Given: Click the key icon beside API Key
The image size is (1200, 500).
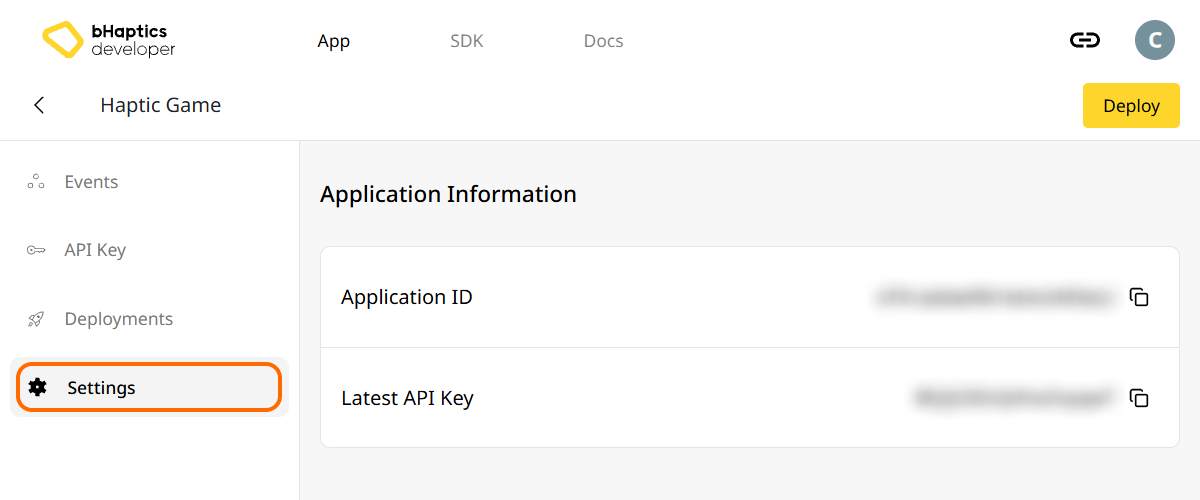Looking at the screenshot, I should [36, 250].
